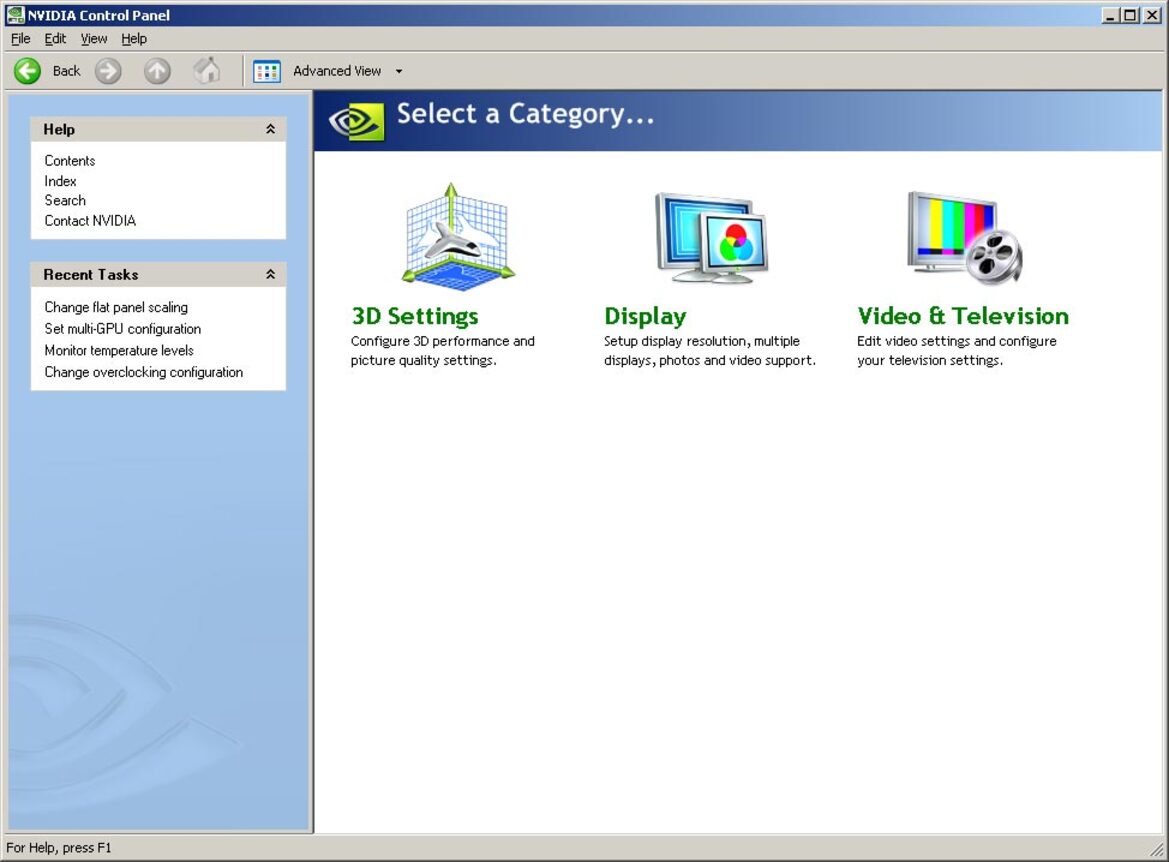
Task: Open Change flat panel scaling task
Action: 116,307
